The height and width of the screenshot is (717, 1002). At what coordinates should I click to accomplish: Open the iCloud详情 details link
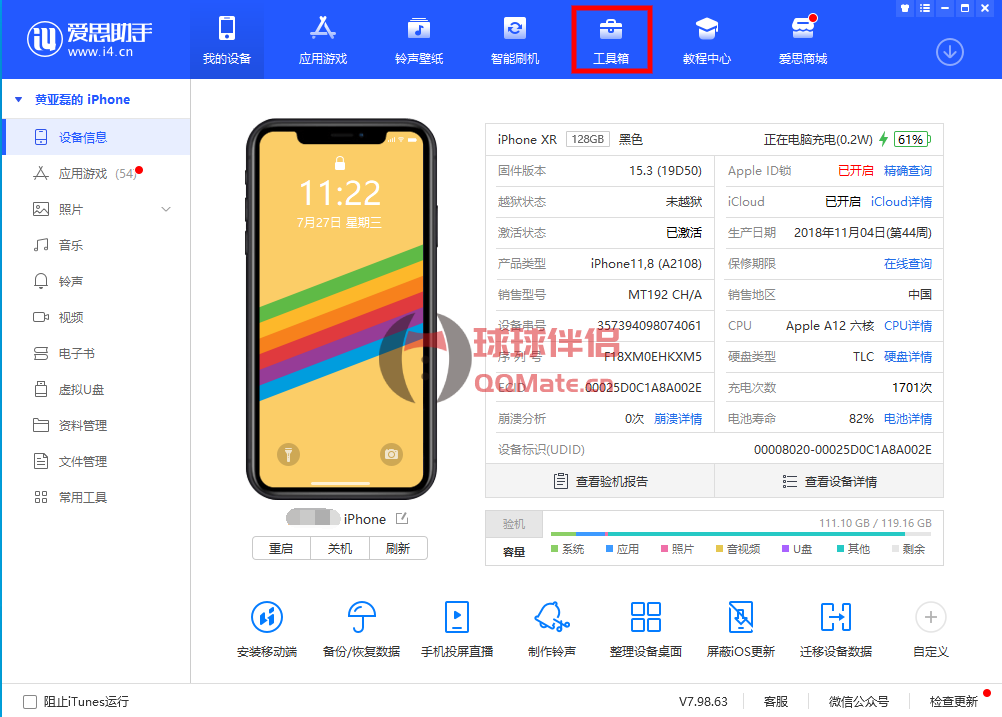(903, 201)
